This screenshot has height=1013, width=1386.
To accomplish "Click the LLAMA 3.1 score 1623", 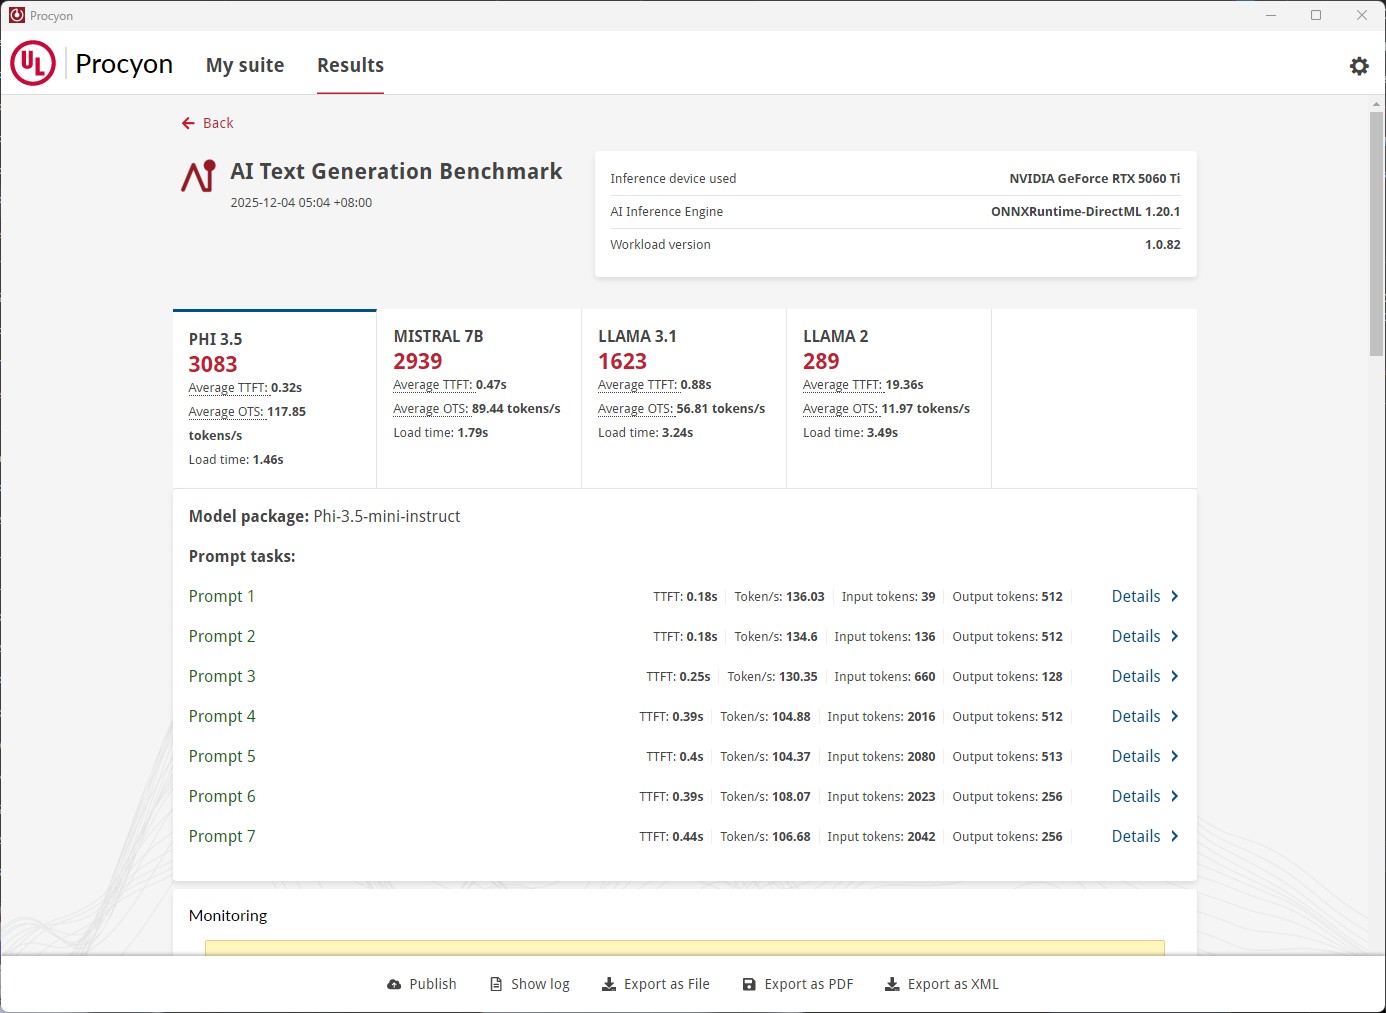I will [x=622, y=361].
